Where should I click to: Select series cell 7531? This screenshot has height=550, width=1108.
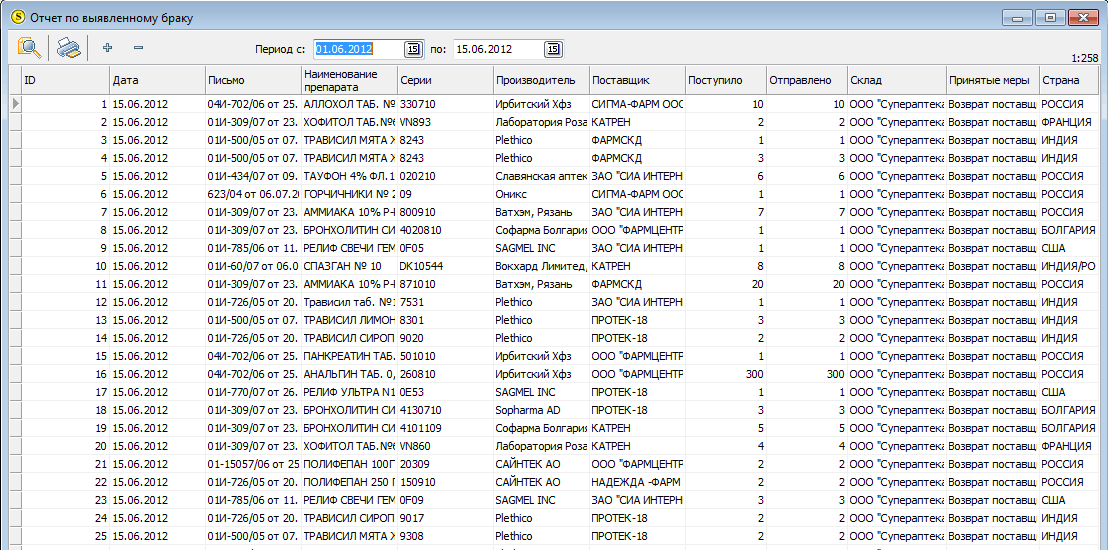(x=446, y=302)
